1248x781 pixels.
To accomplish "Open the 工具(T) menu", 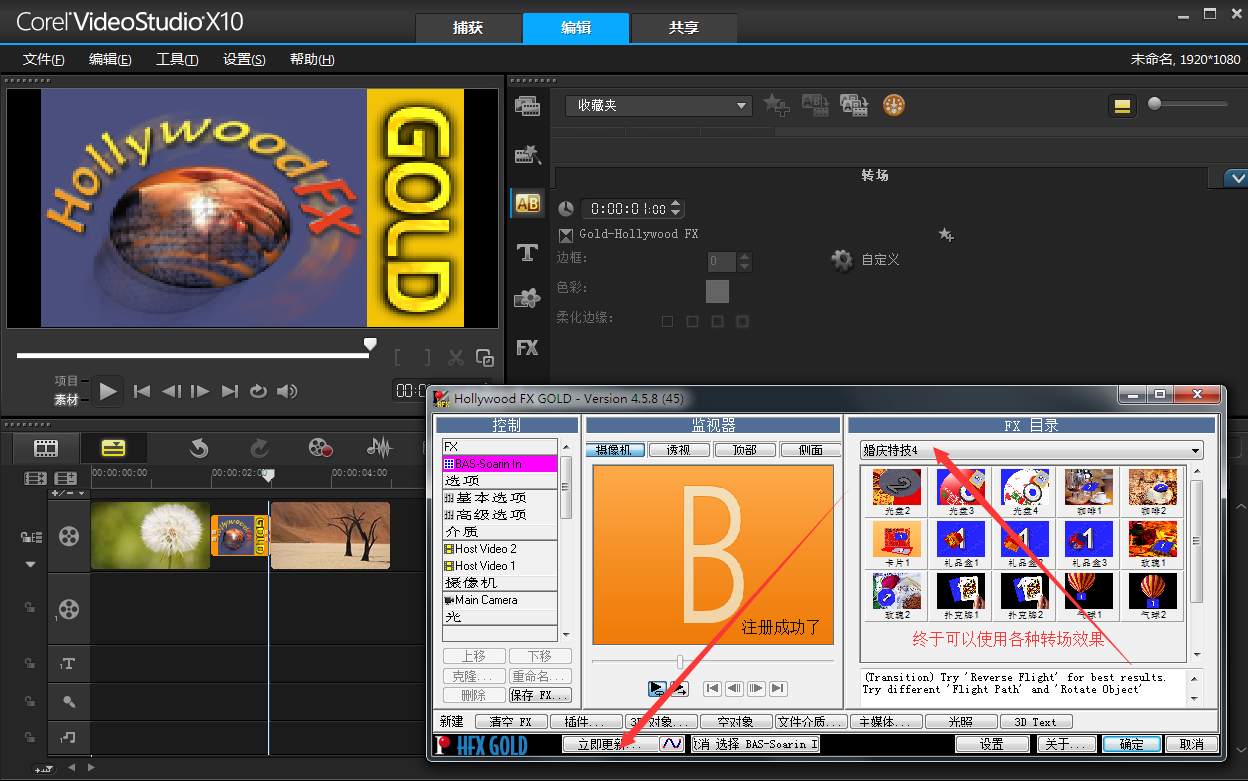I will [177, 59].
